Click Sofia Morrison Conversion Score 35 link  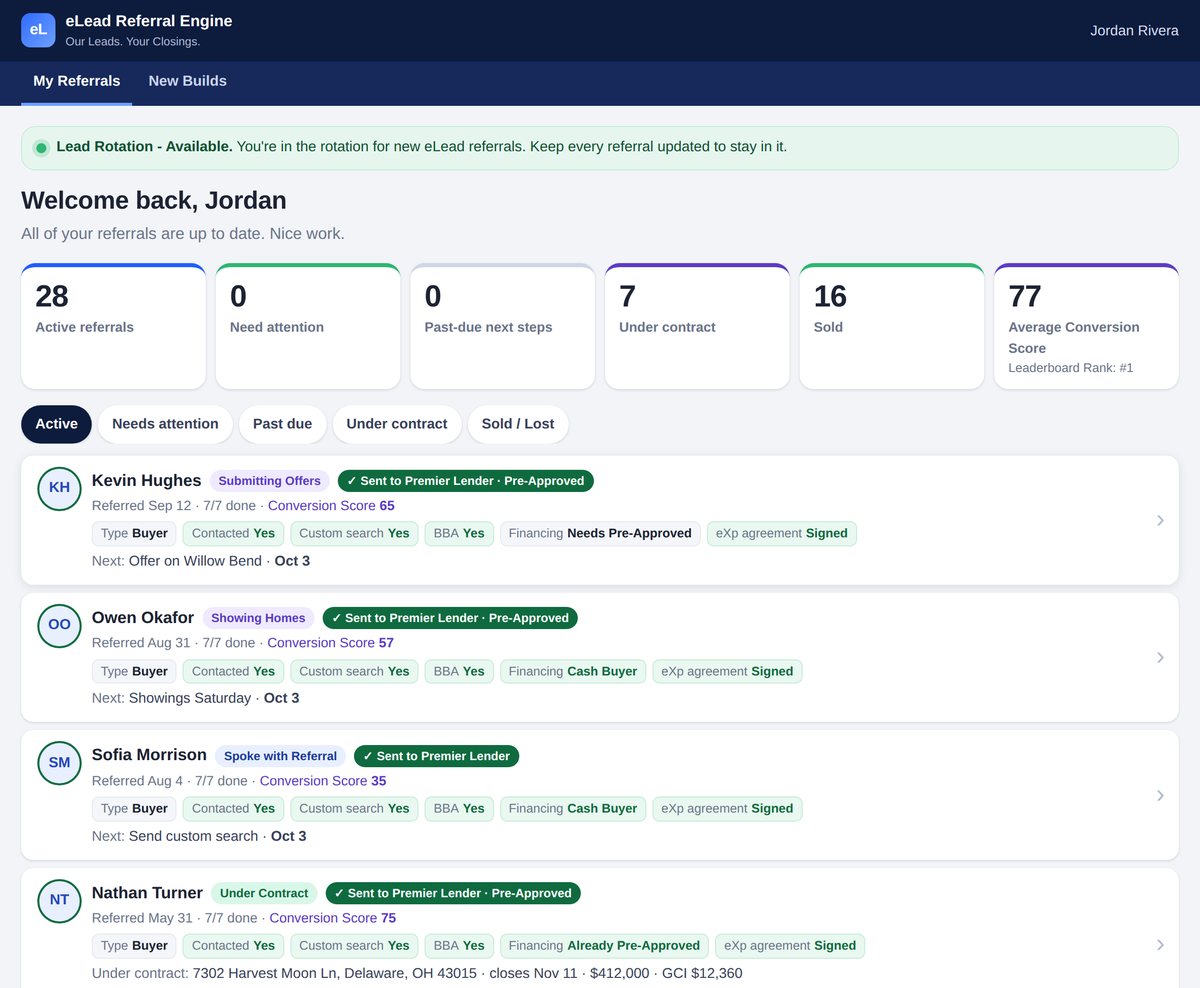click(323, 781)
